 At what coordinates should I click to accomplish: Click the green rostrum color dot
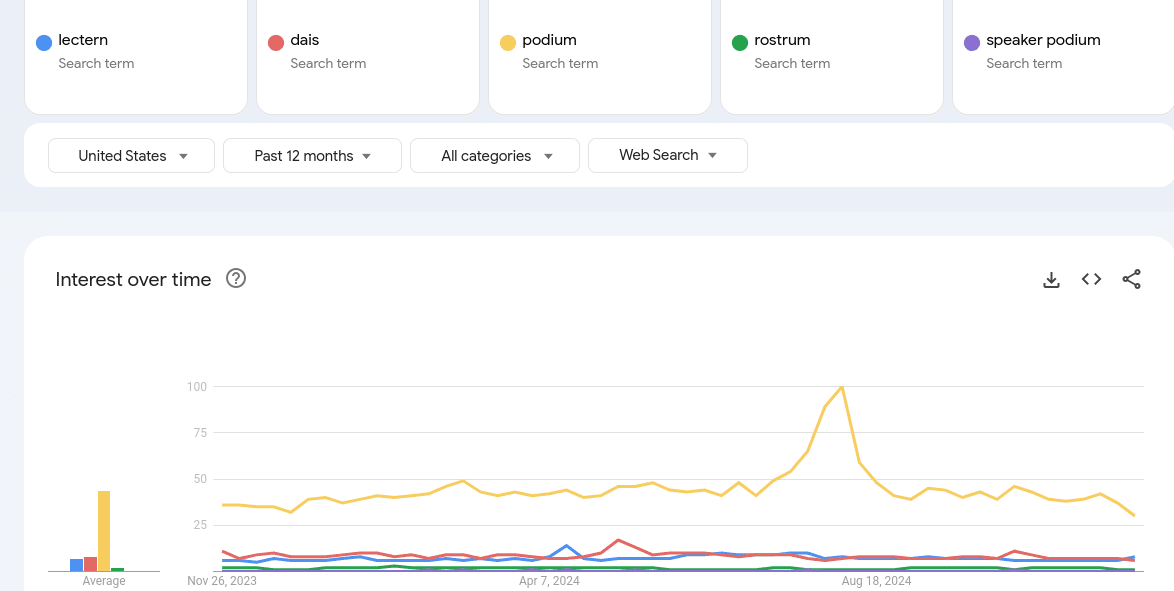click(740, 42)
